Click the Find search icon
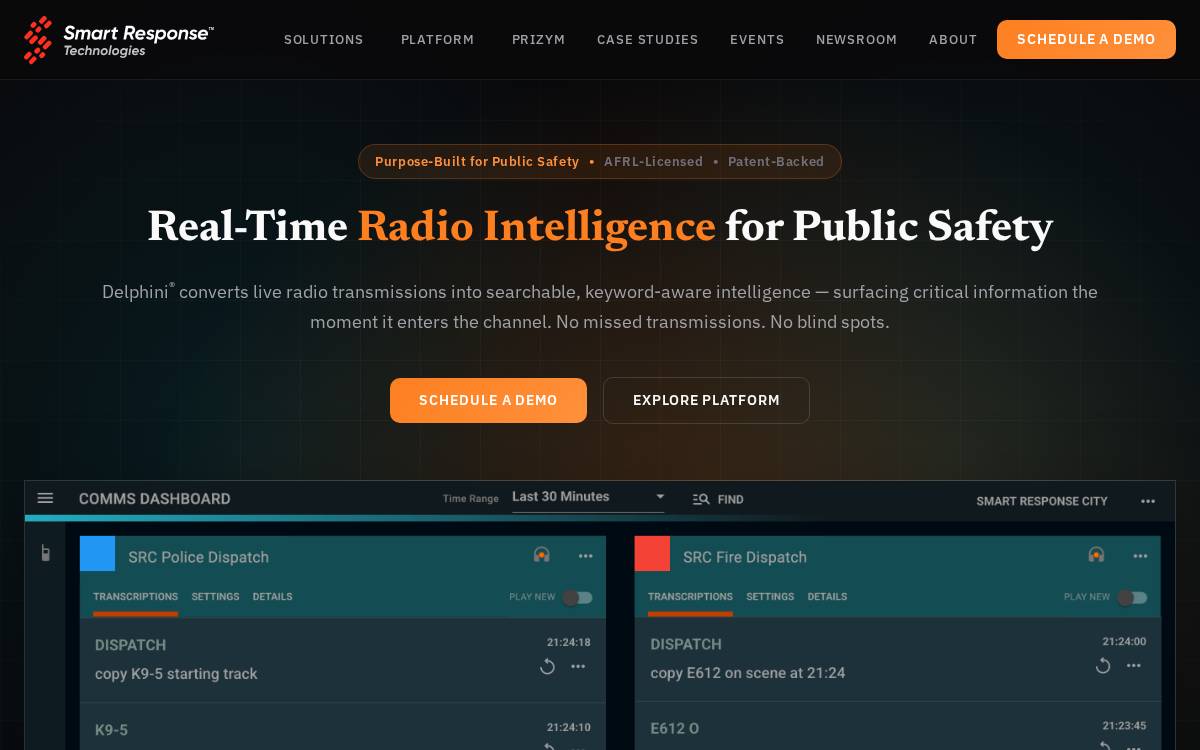Image resolution: width=1200 pixels, height=750 pixels. (701, 499)
